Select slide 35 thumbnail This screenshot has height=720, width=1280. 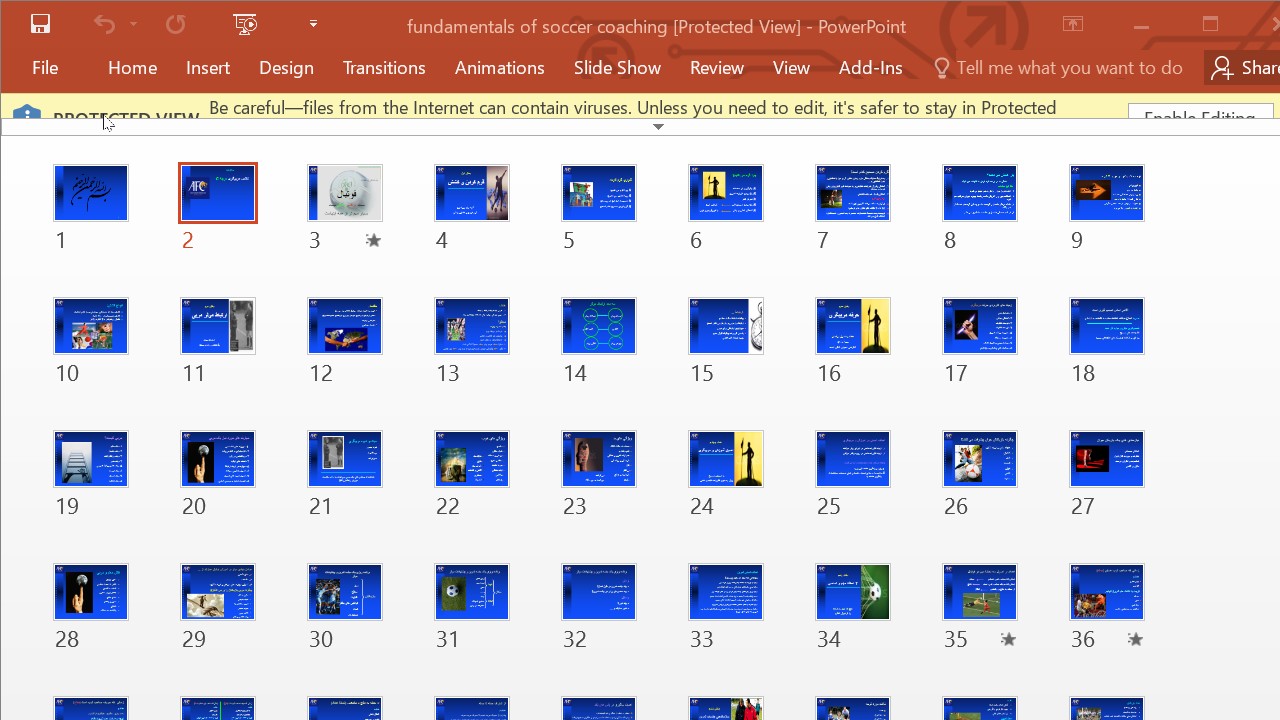[x=980, y=592]
